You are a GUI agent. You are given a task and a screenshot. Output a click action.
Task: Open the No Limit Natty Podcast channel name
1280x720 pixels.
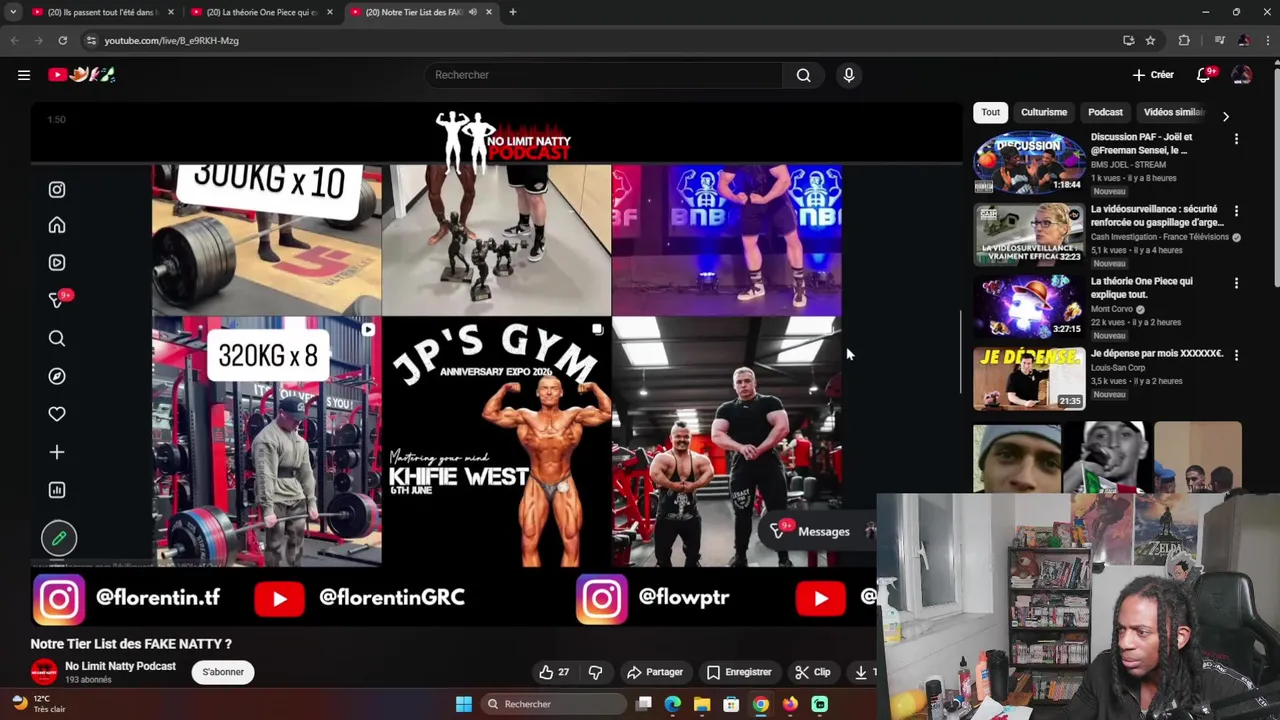click(120, 666)
